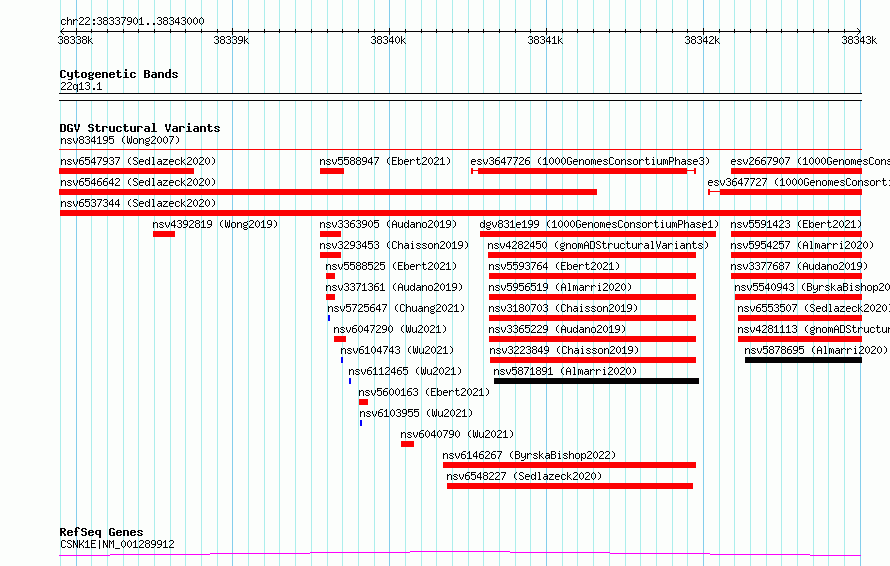
Task: Click nsv5591423 (Ebert2021) label
Action: tap(796, 224)
